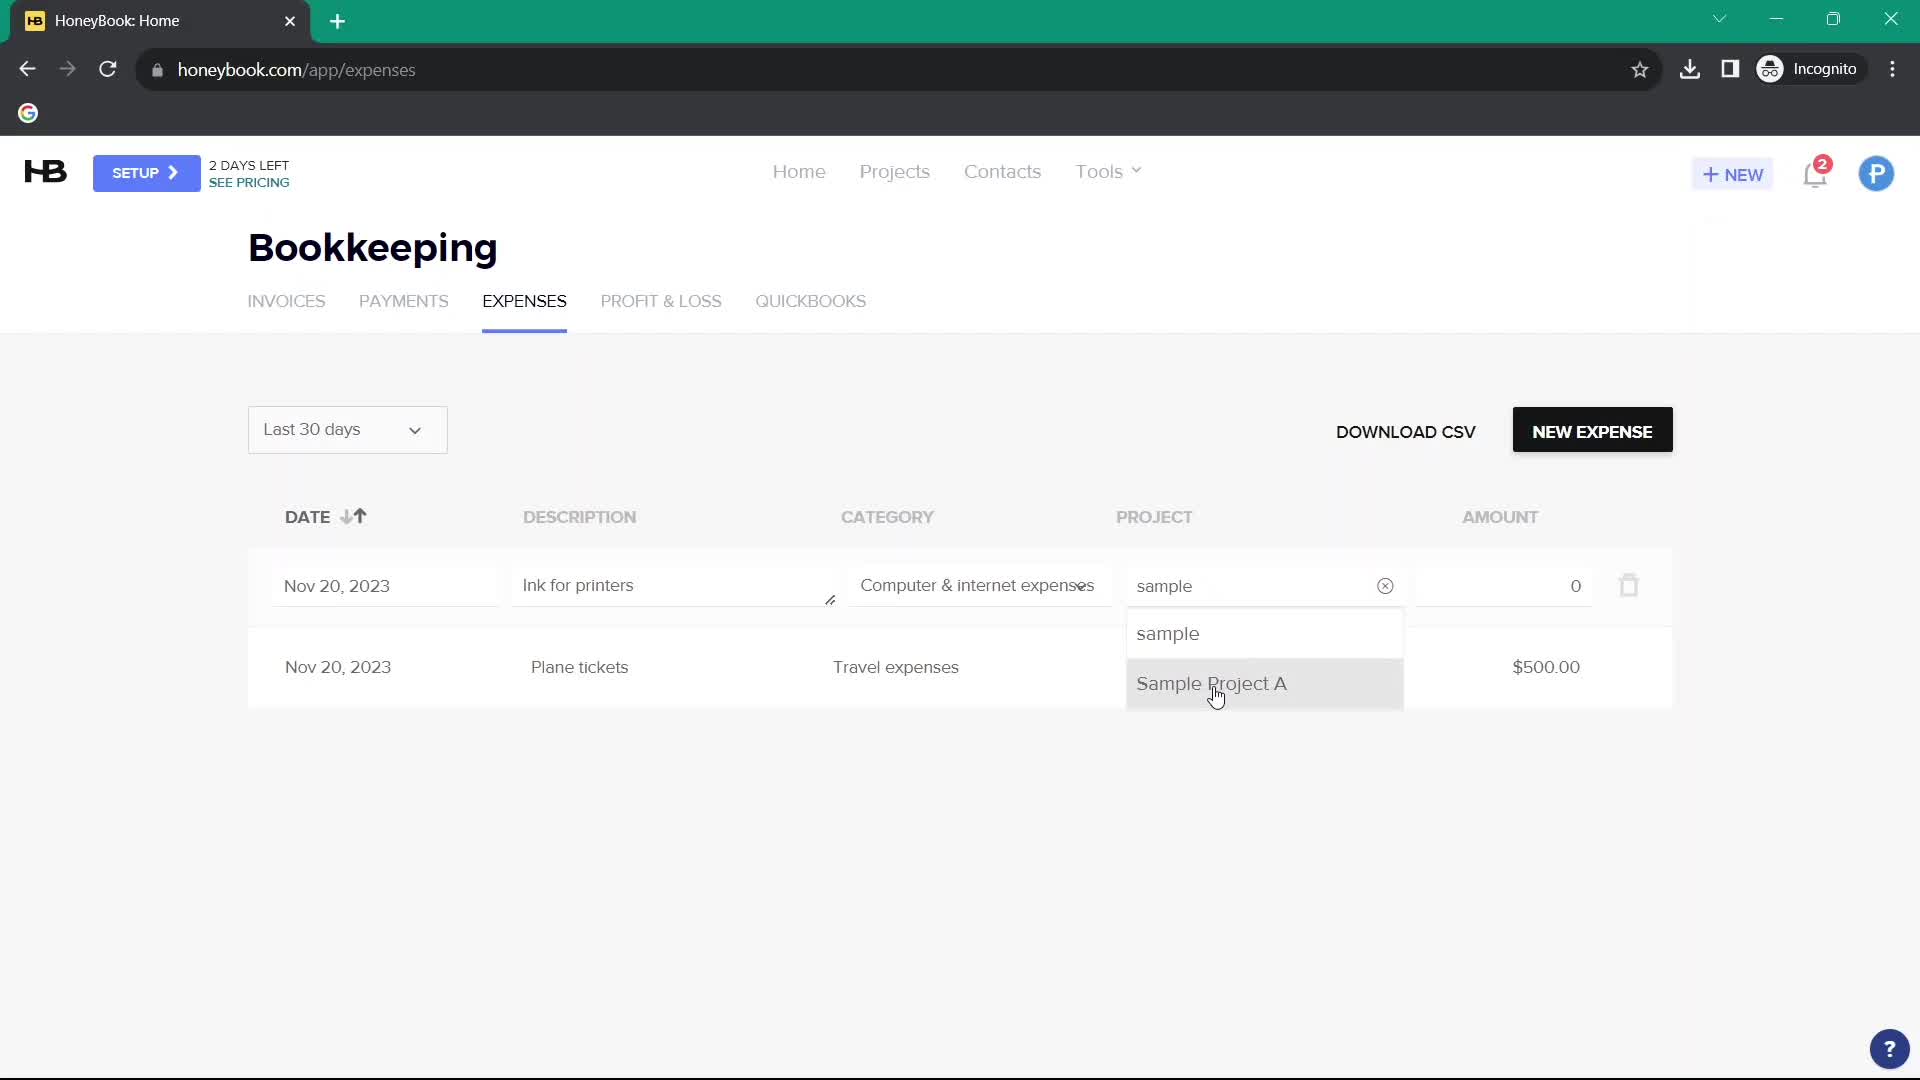This screenshot has width=1920, height=1080.
Task: Click the Project column header
Action: point(1154,517)
